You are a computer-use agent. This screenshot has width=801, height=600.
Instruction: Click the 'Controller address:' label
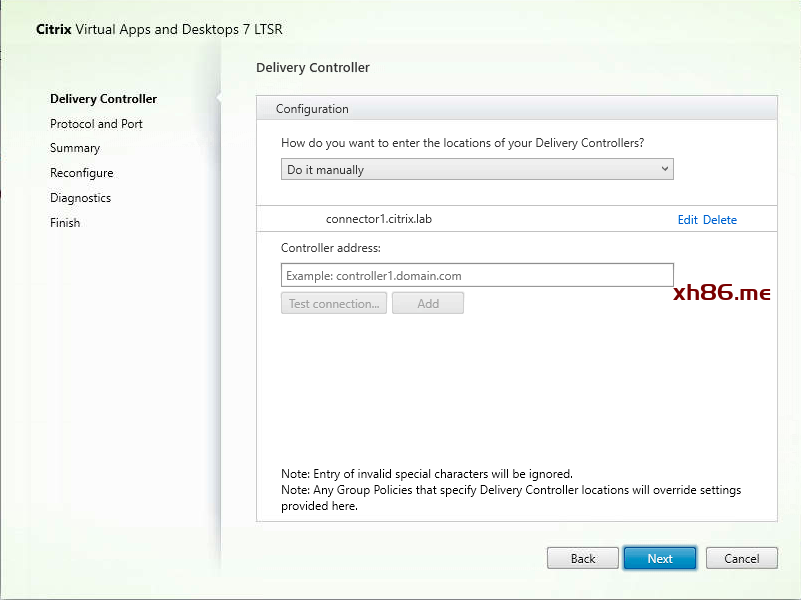[331, 248]
